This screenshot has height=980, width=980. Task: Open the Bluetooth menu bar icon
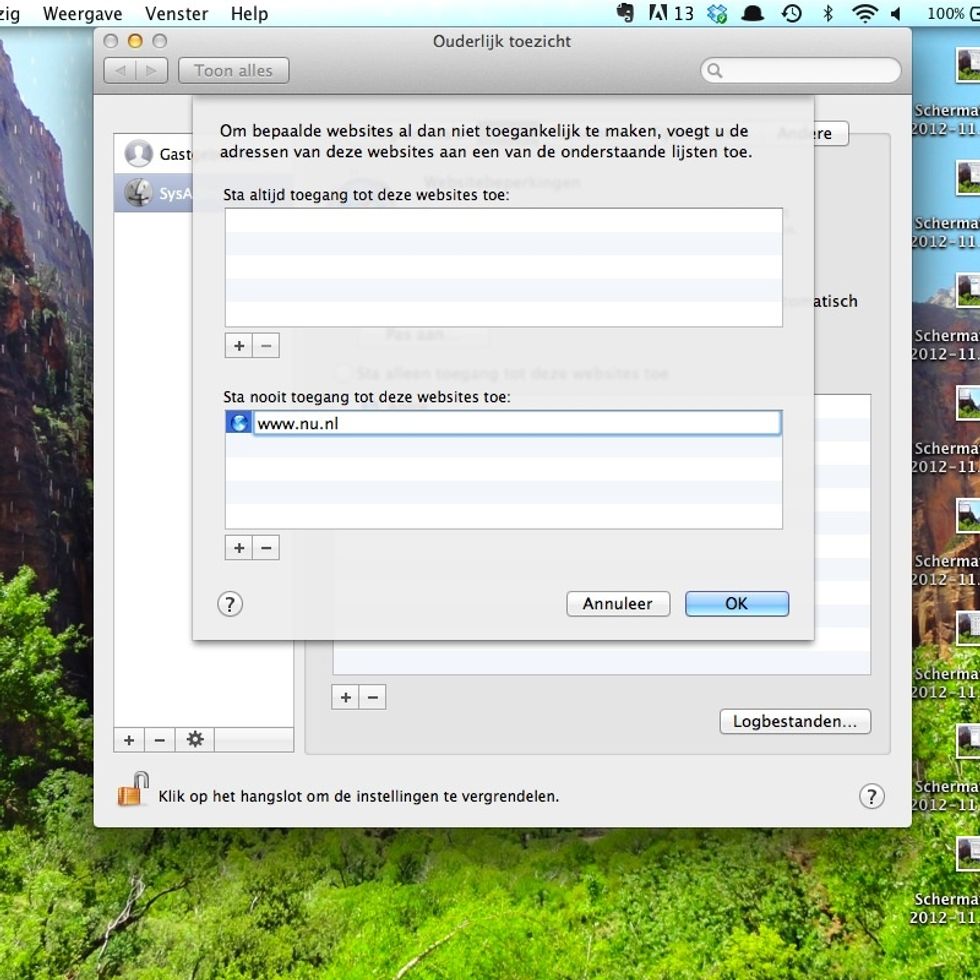pyautogui.click(x=828, y=14)
